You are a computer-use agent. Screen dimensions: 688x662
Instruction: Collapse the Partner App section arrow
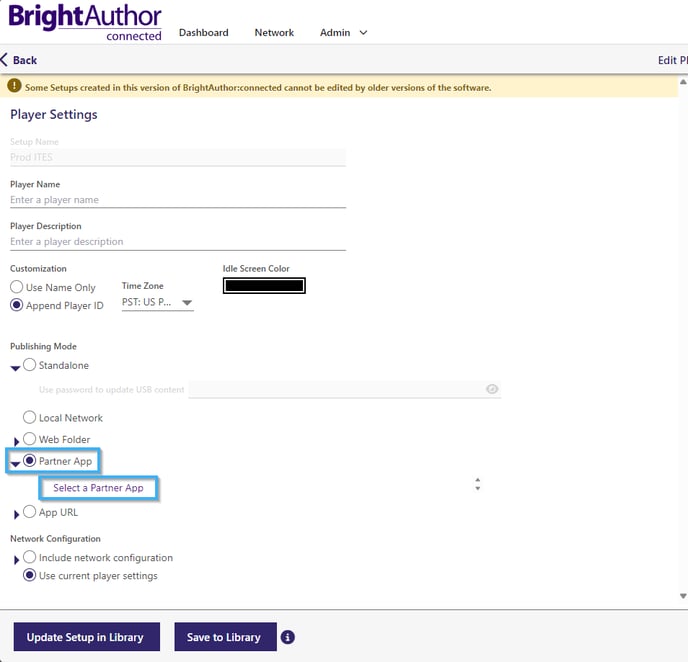pos(15,464)
